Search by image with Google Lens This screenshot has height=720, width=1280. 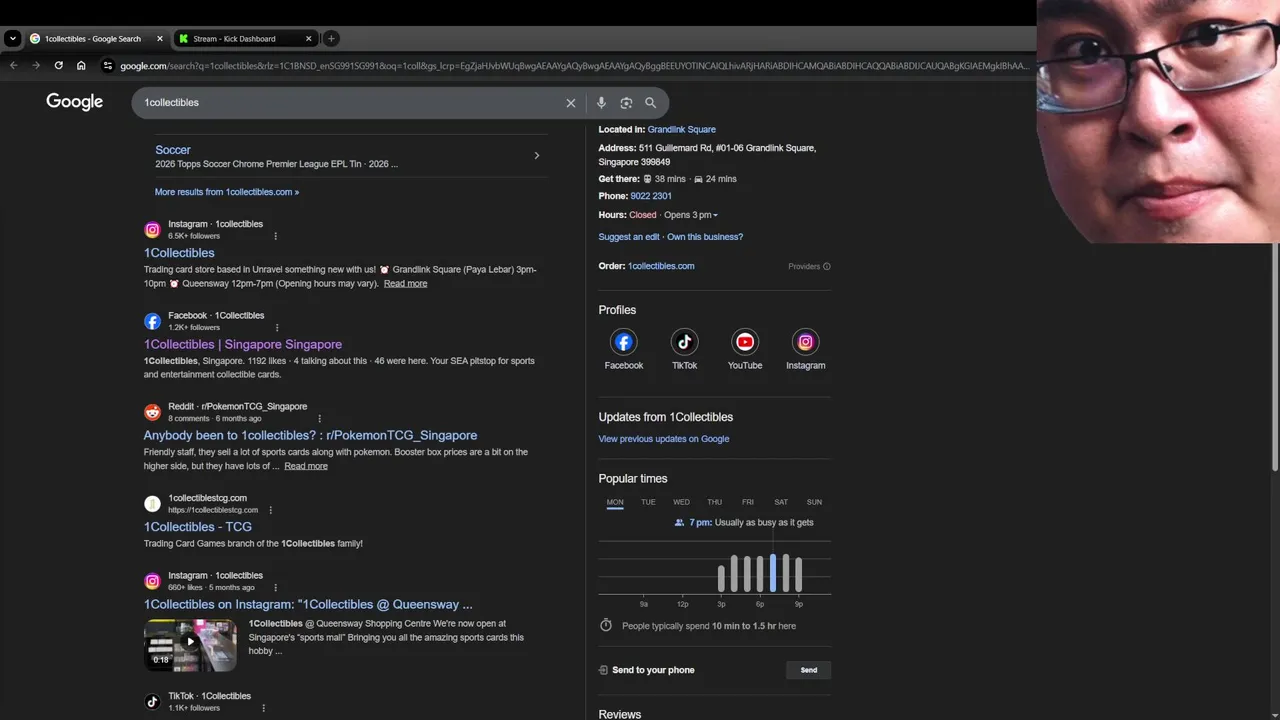[x=626, y=103]
